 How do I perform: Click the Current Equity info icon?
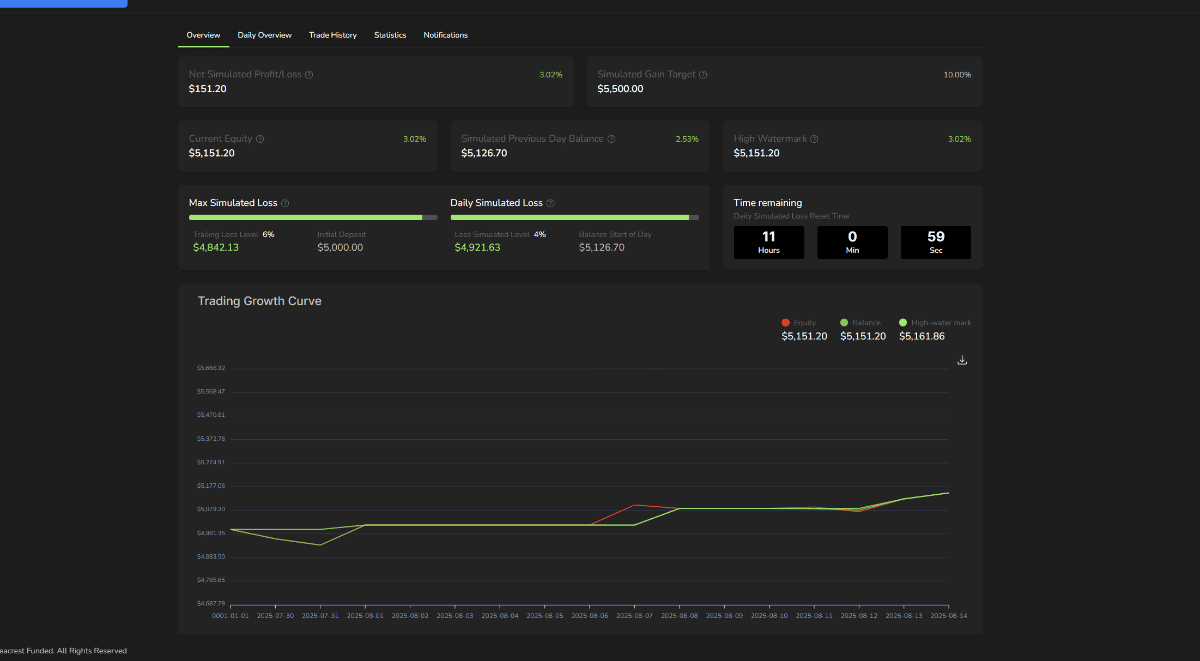click(x=260, y=139)
